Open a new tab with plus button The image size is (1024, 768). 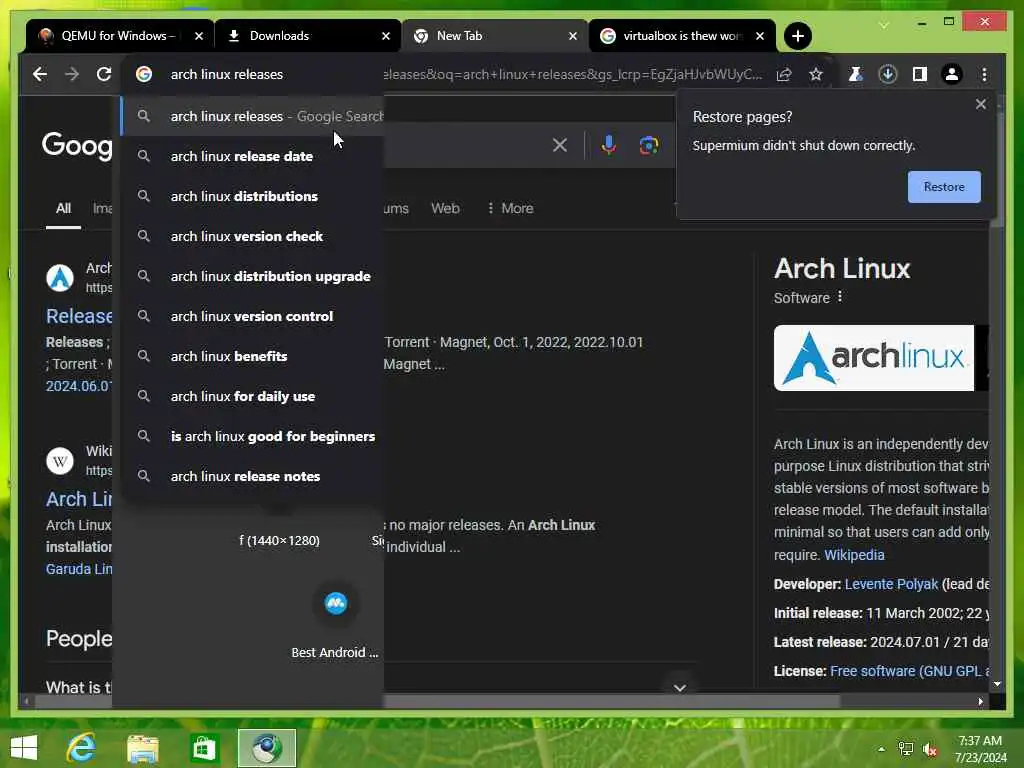[x=797, y=36]
